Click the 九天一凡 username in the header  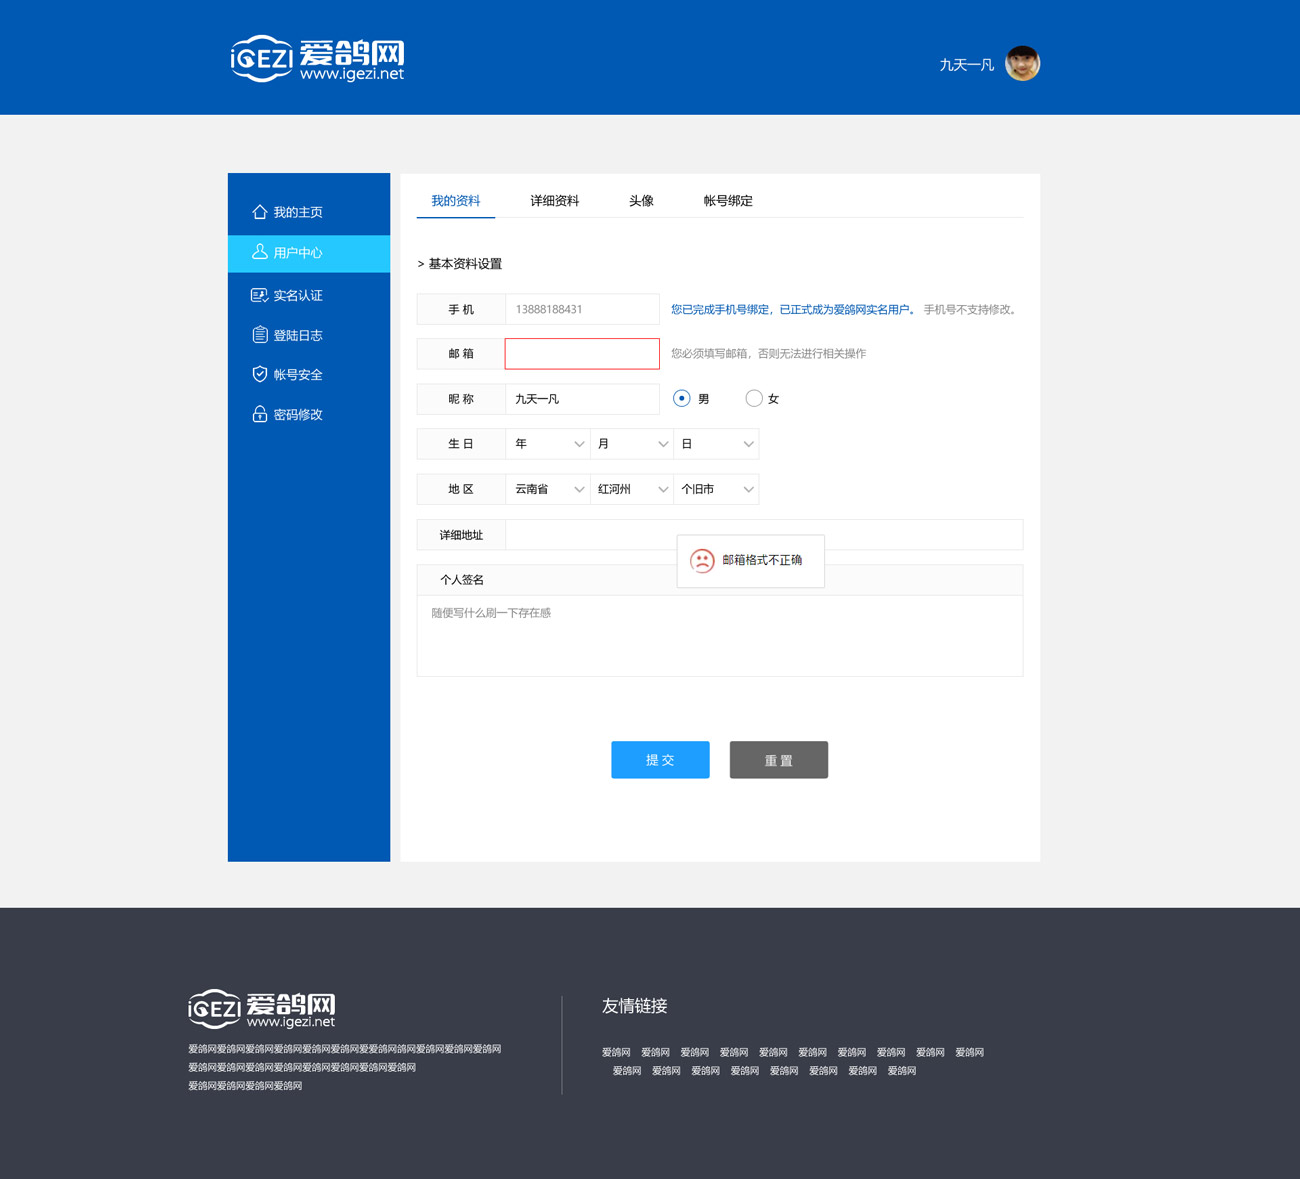pyautogui.click(x=966, y=65)
